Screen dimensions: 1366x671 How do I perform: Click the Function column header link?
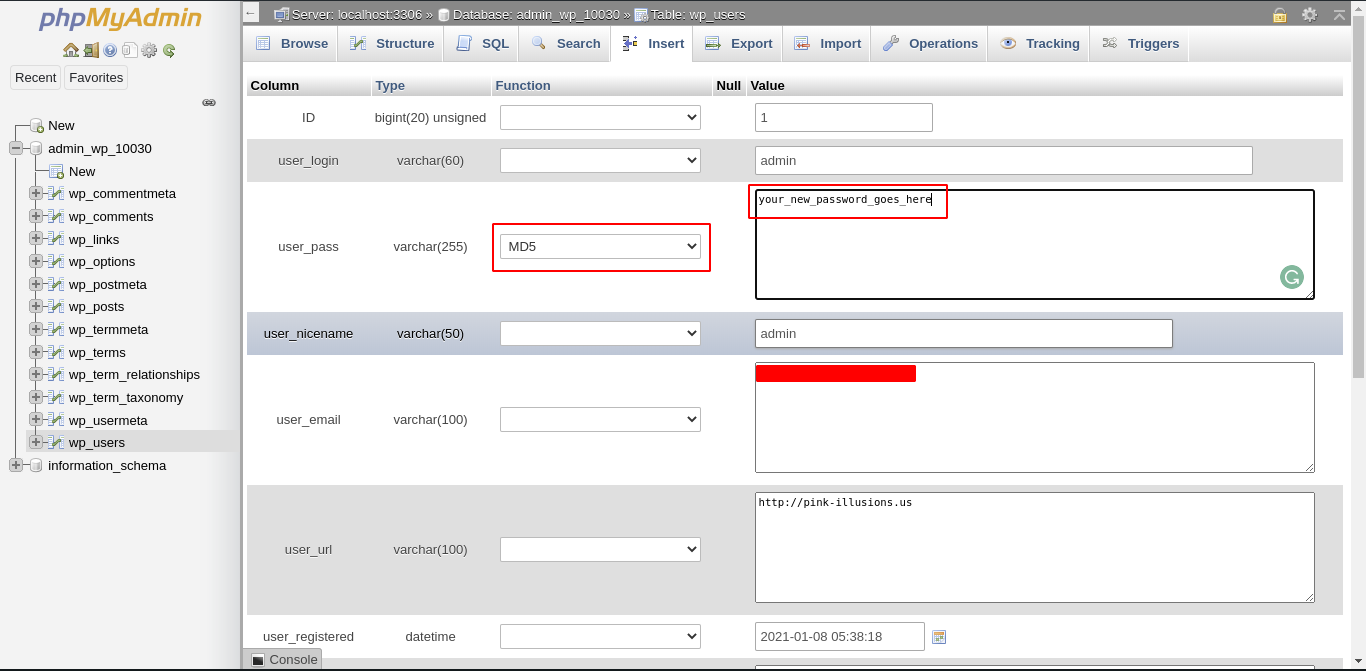pos(523,86)
